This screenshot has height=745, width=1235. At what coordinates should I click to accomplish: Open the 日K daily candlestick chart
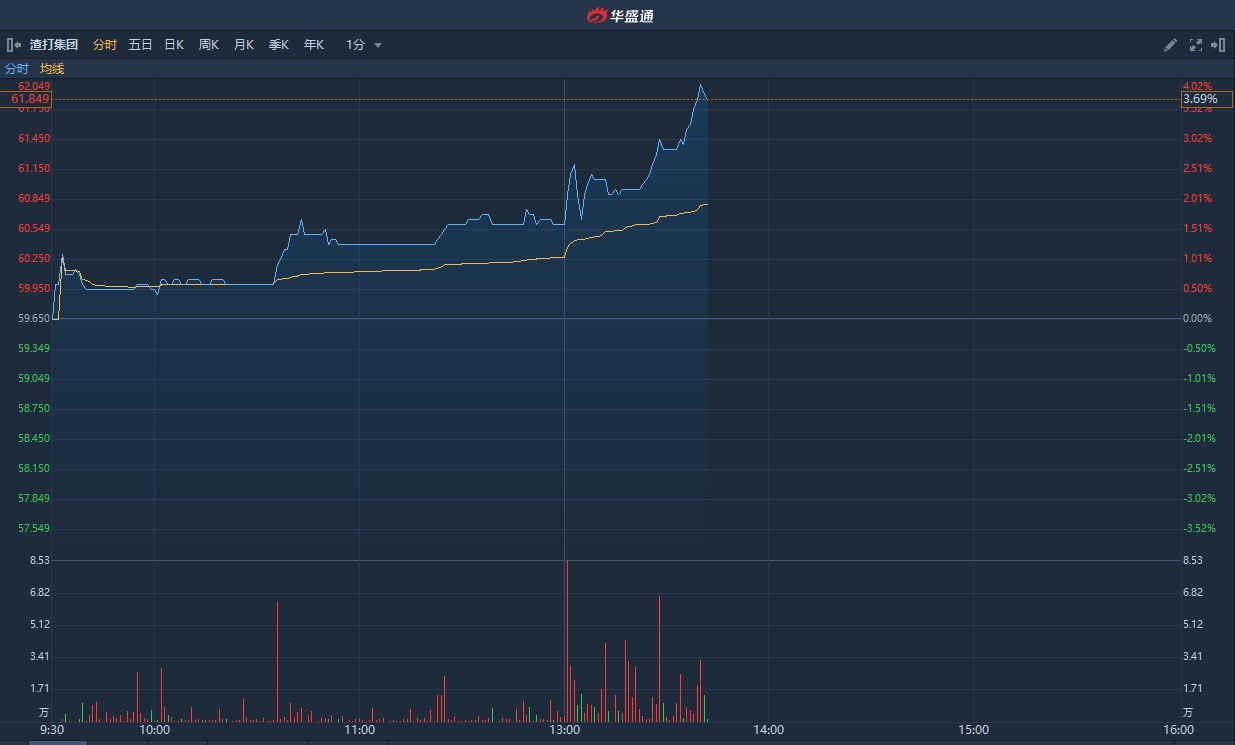point(174,45)
